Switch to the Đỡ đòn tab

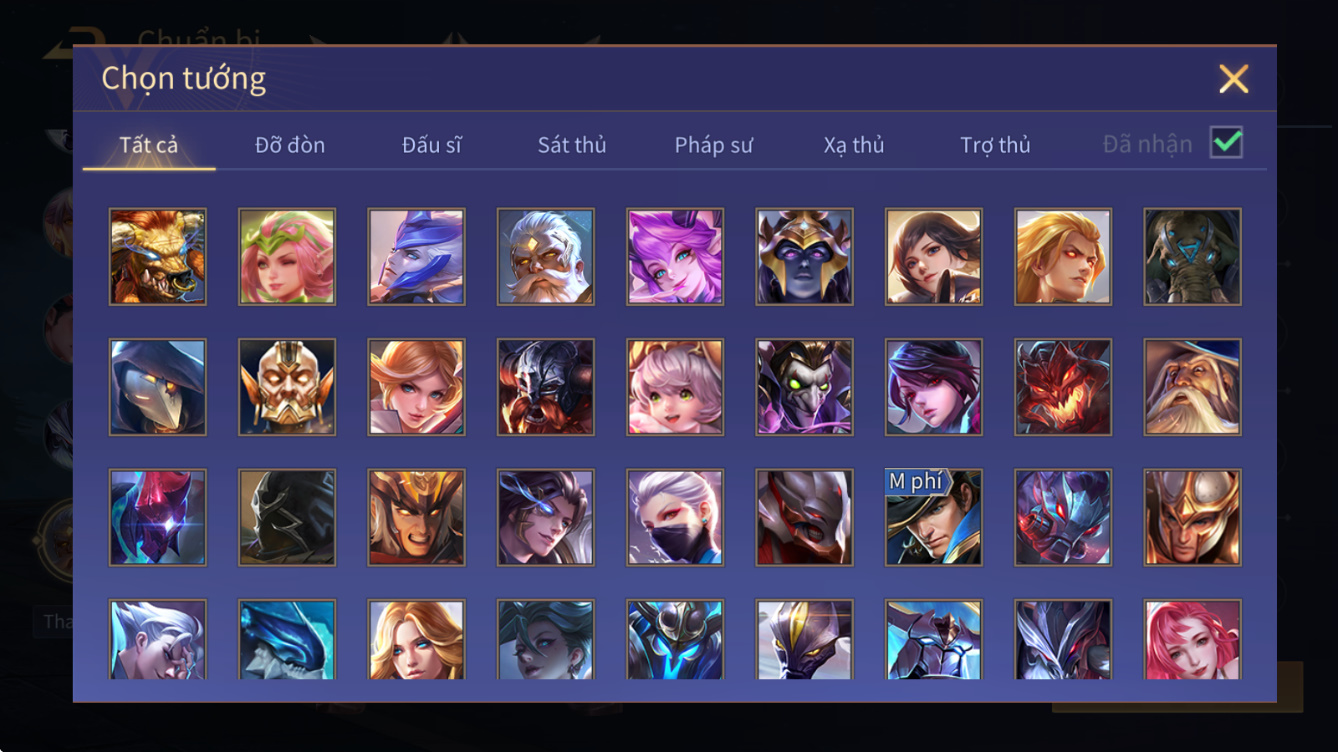[x=290, y=145]
